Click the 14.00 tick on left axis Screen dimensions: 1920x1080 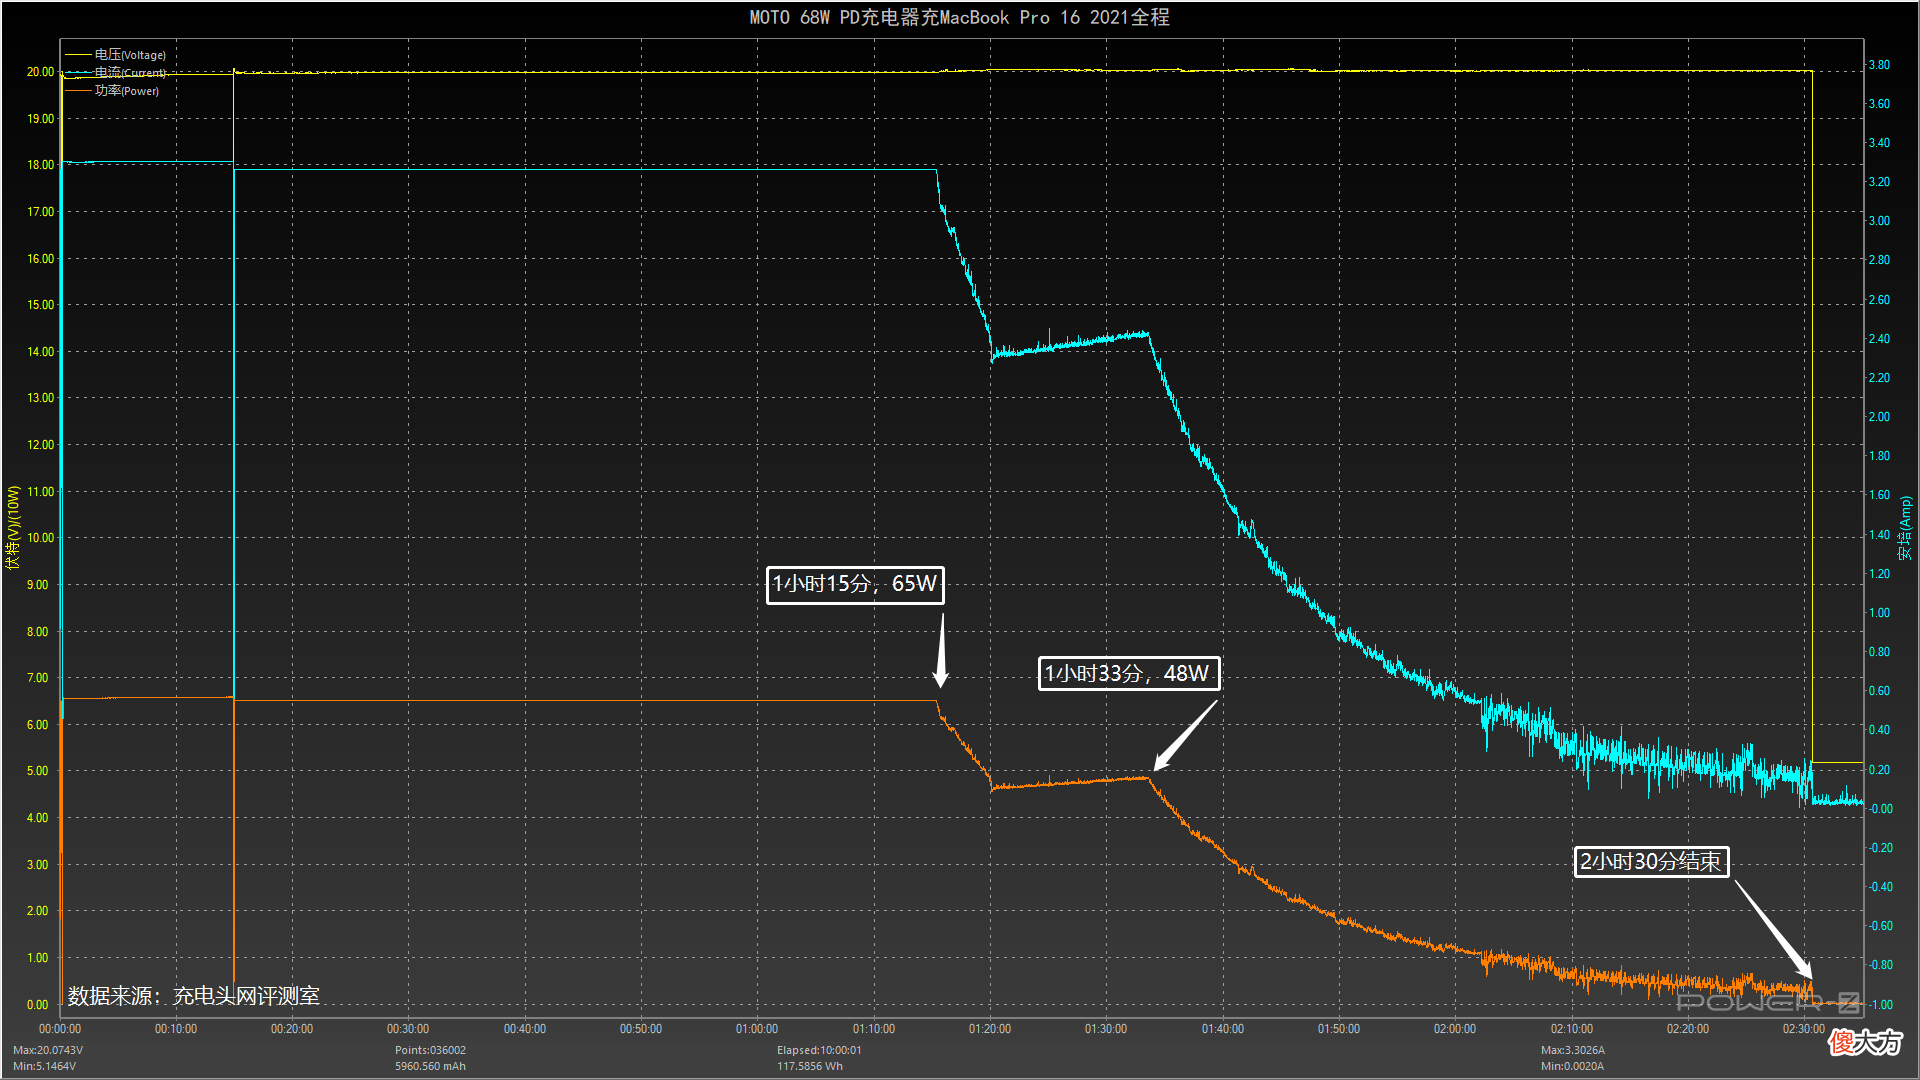point(40,352)
